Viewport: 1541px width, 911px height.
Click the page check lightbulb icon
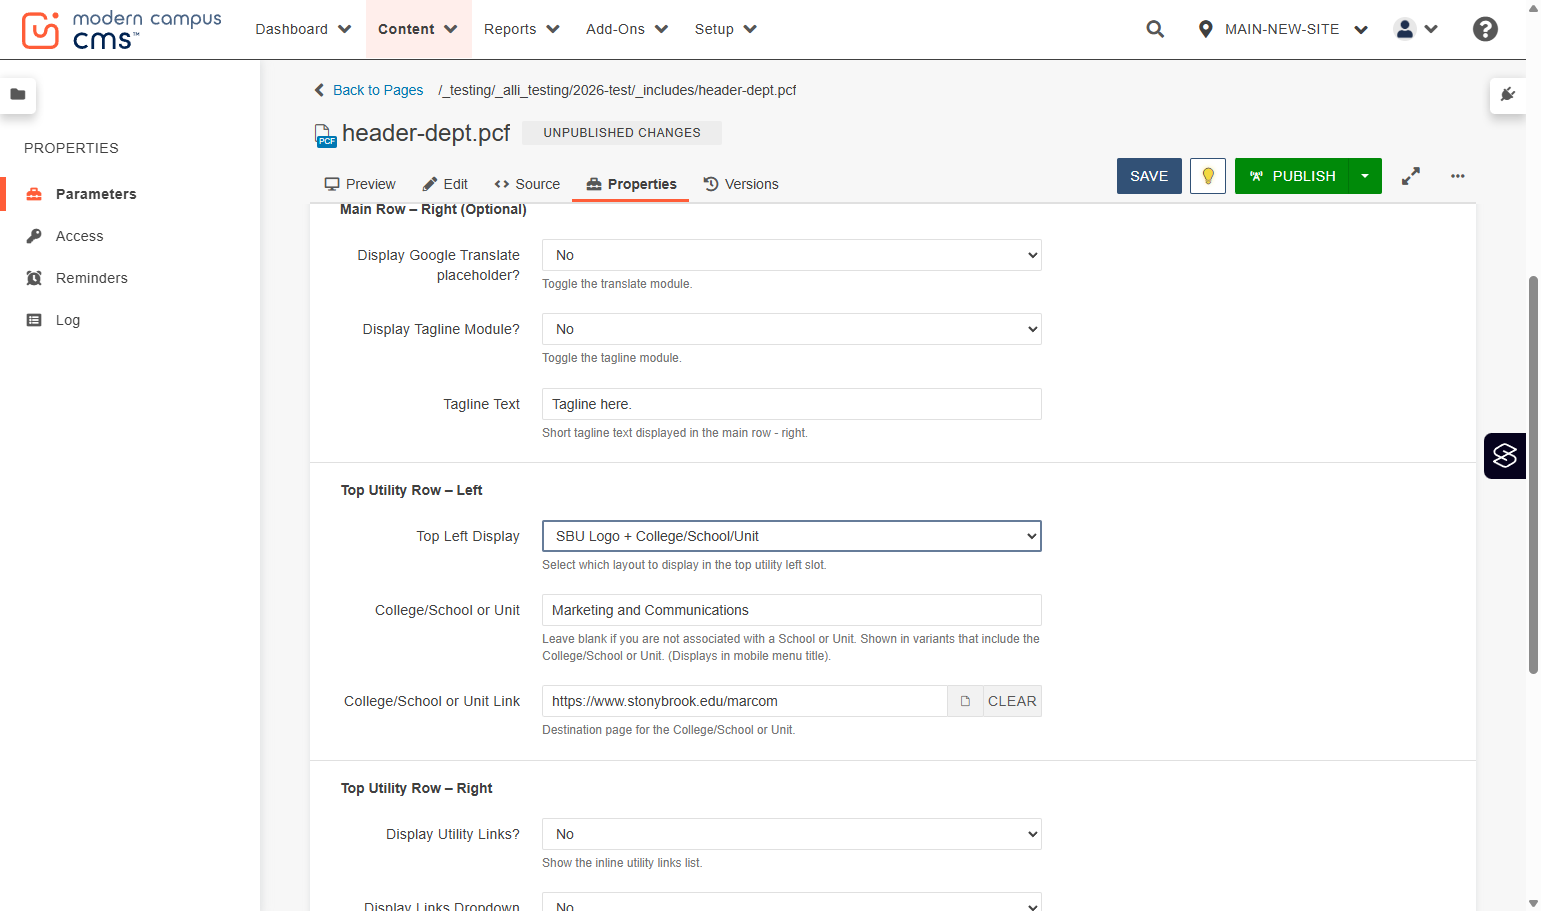1208,176
